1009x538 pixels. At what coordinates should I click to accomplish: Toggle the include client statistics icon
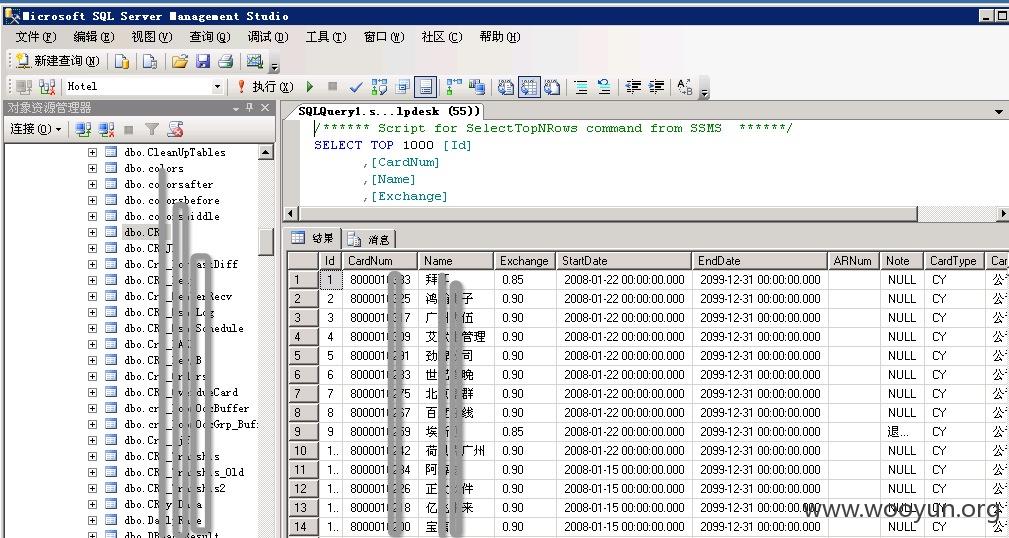[477, 86]
